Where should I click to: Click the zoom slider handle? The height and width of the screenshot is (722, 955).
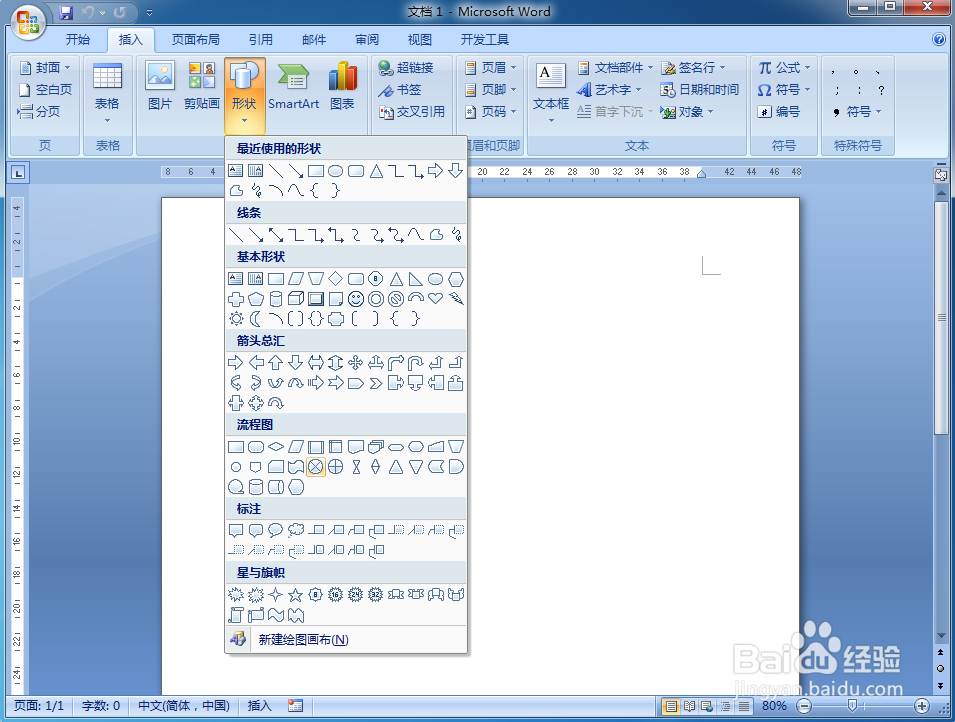click(x=852, y=706)
